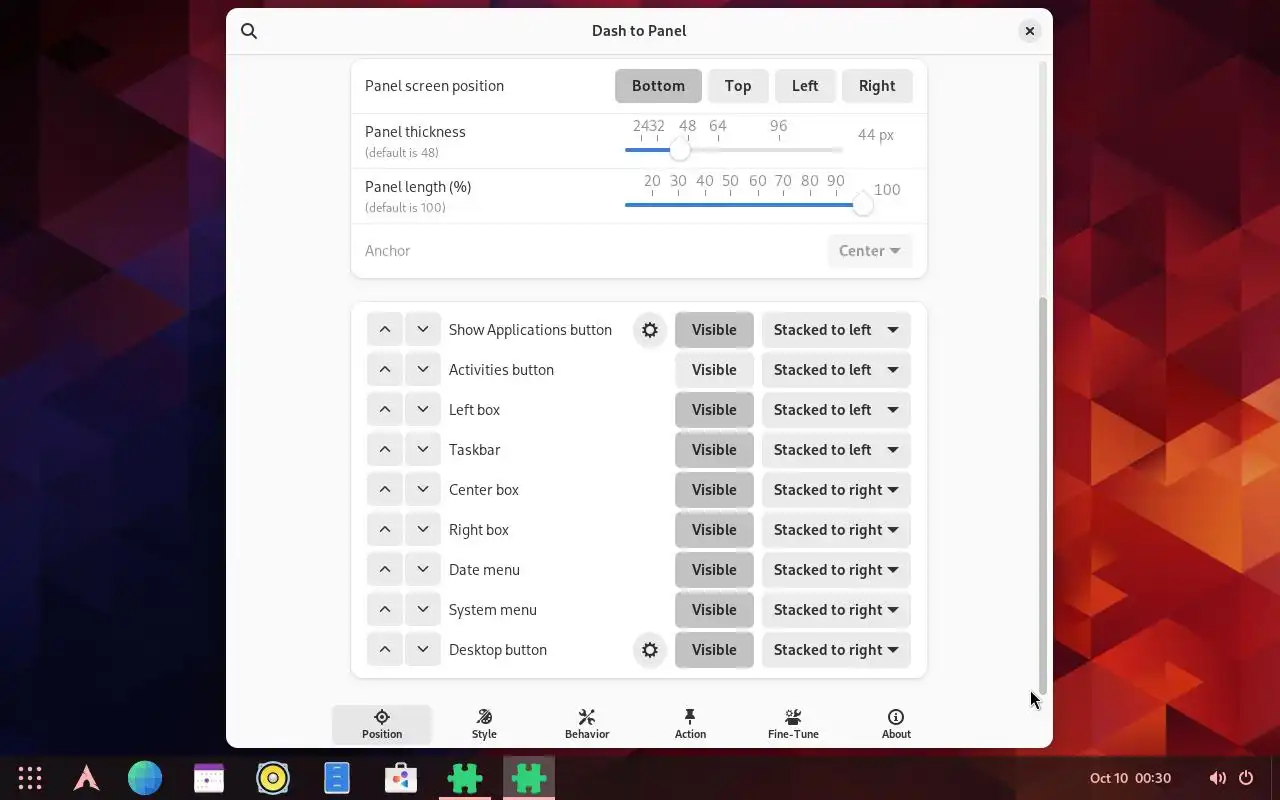
Task: Switch to the Position tab
Action: pyautogui.click(x=382, y=724)
